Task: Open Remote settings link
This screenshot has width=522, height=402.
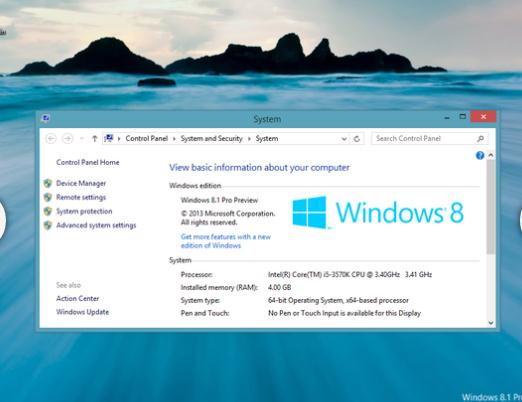Action: click(81, 197)
